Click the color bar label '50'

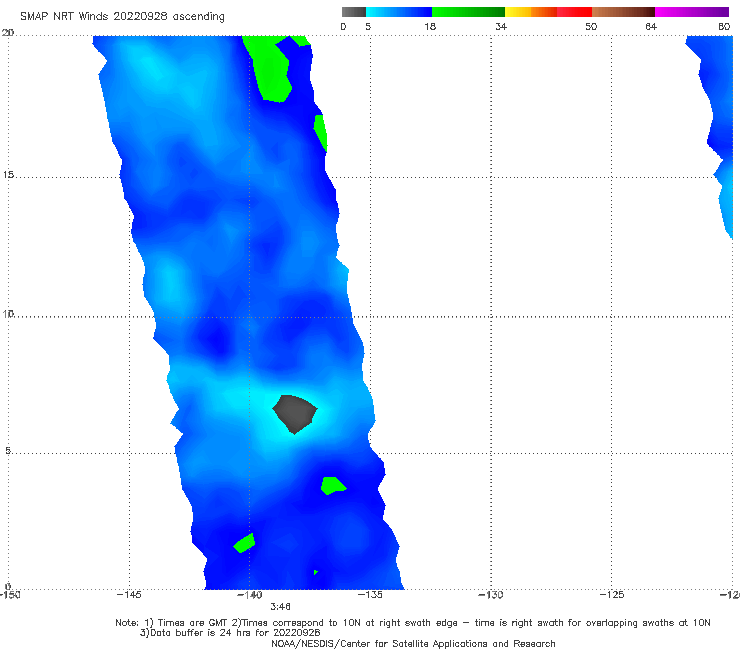point(591,26)
